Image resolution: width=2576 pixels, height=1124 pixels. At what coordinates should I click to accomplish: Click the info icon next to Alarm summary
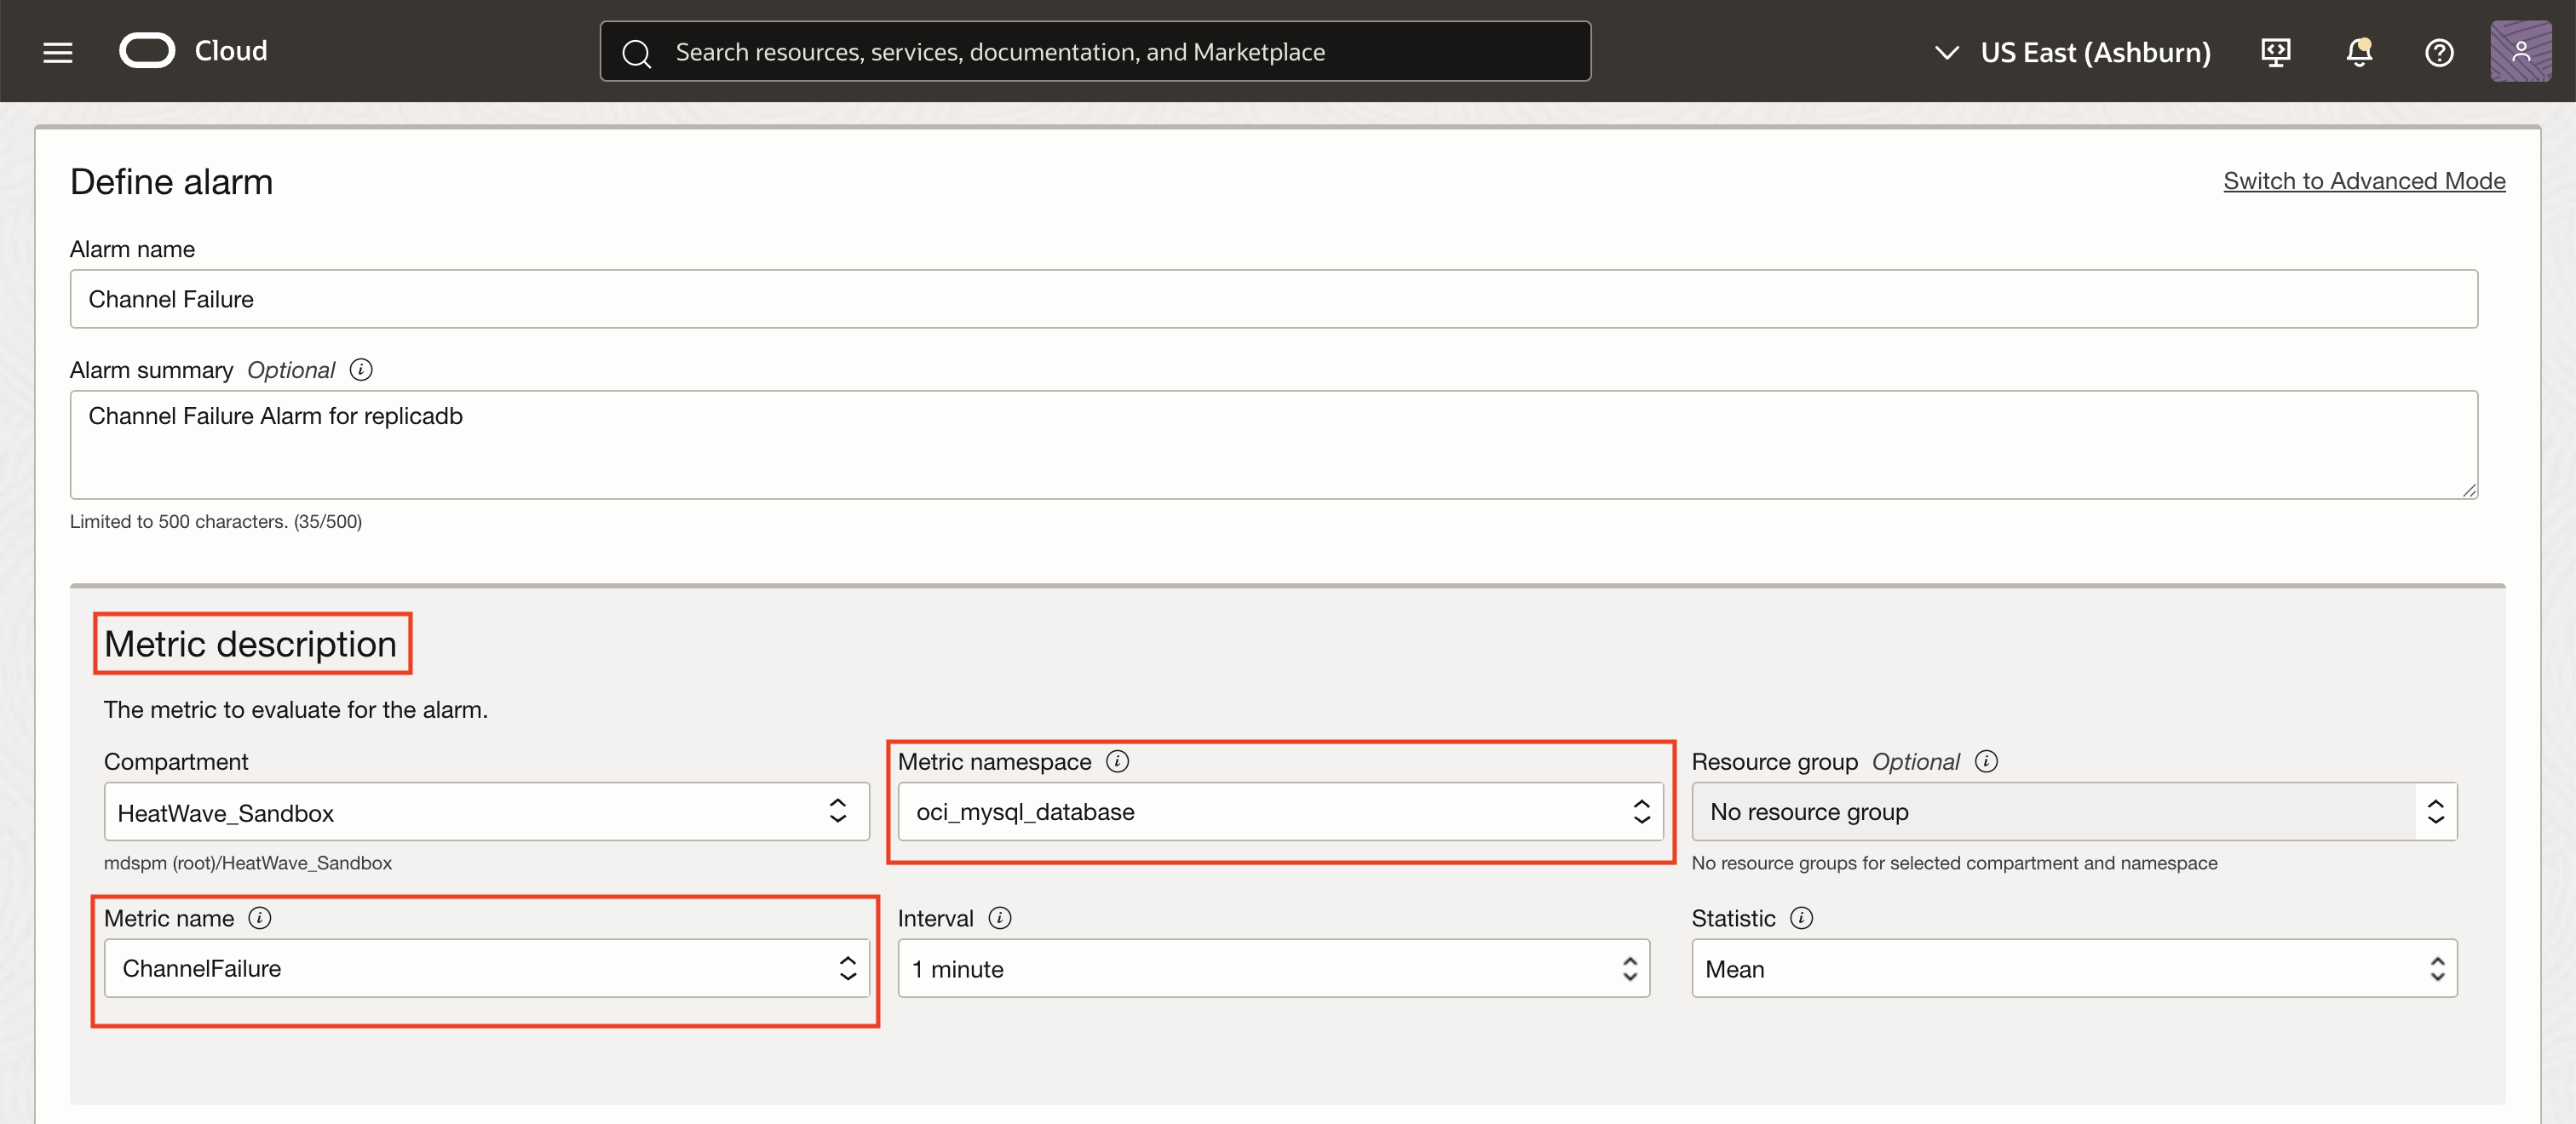[x=360, y=369]
